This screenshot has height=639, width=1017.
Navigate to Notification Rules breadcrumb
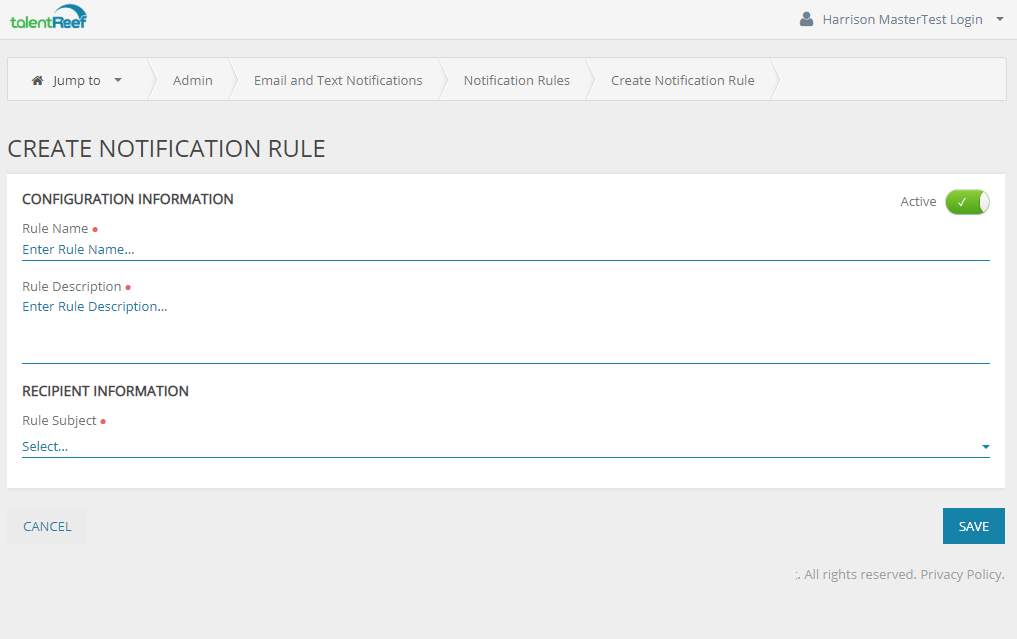[x=516, y=80]
